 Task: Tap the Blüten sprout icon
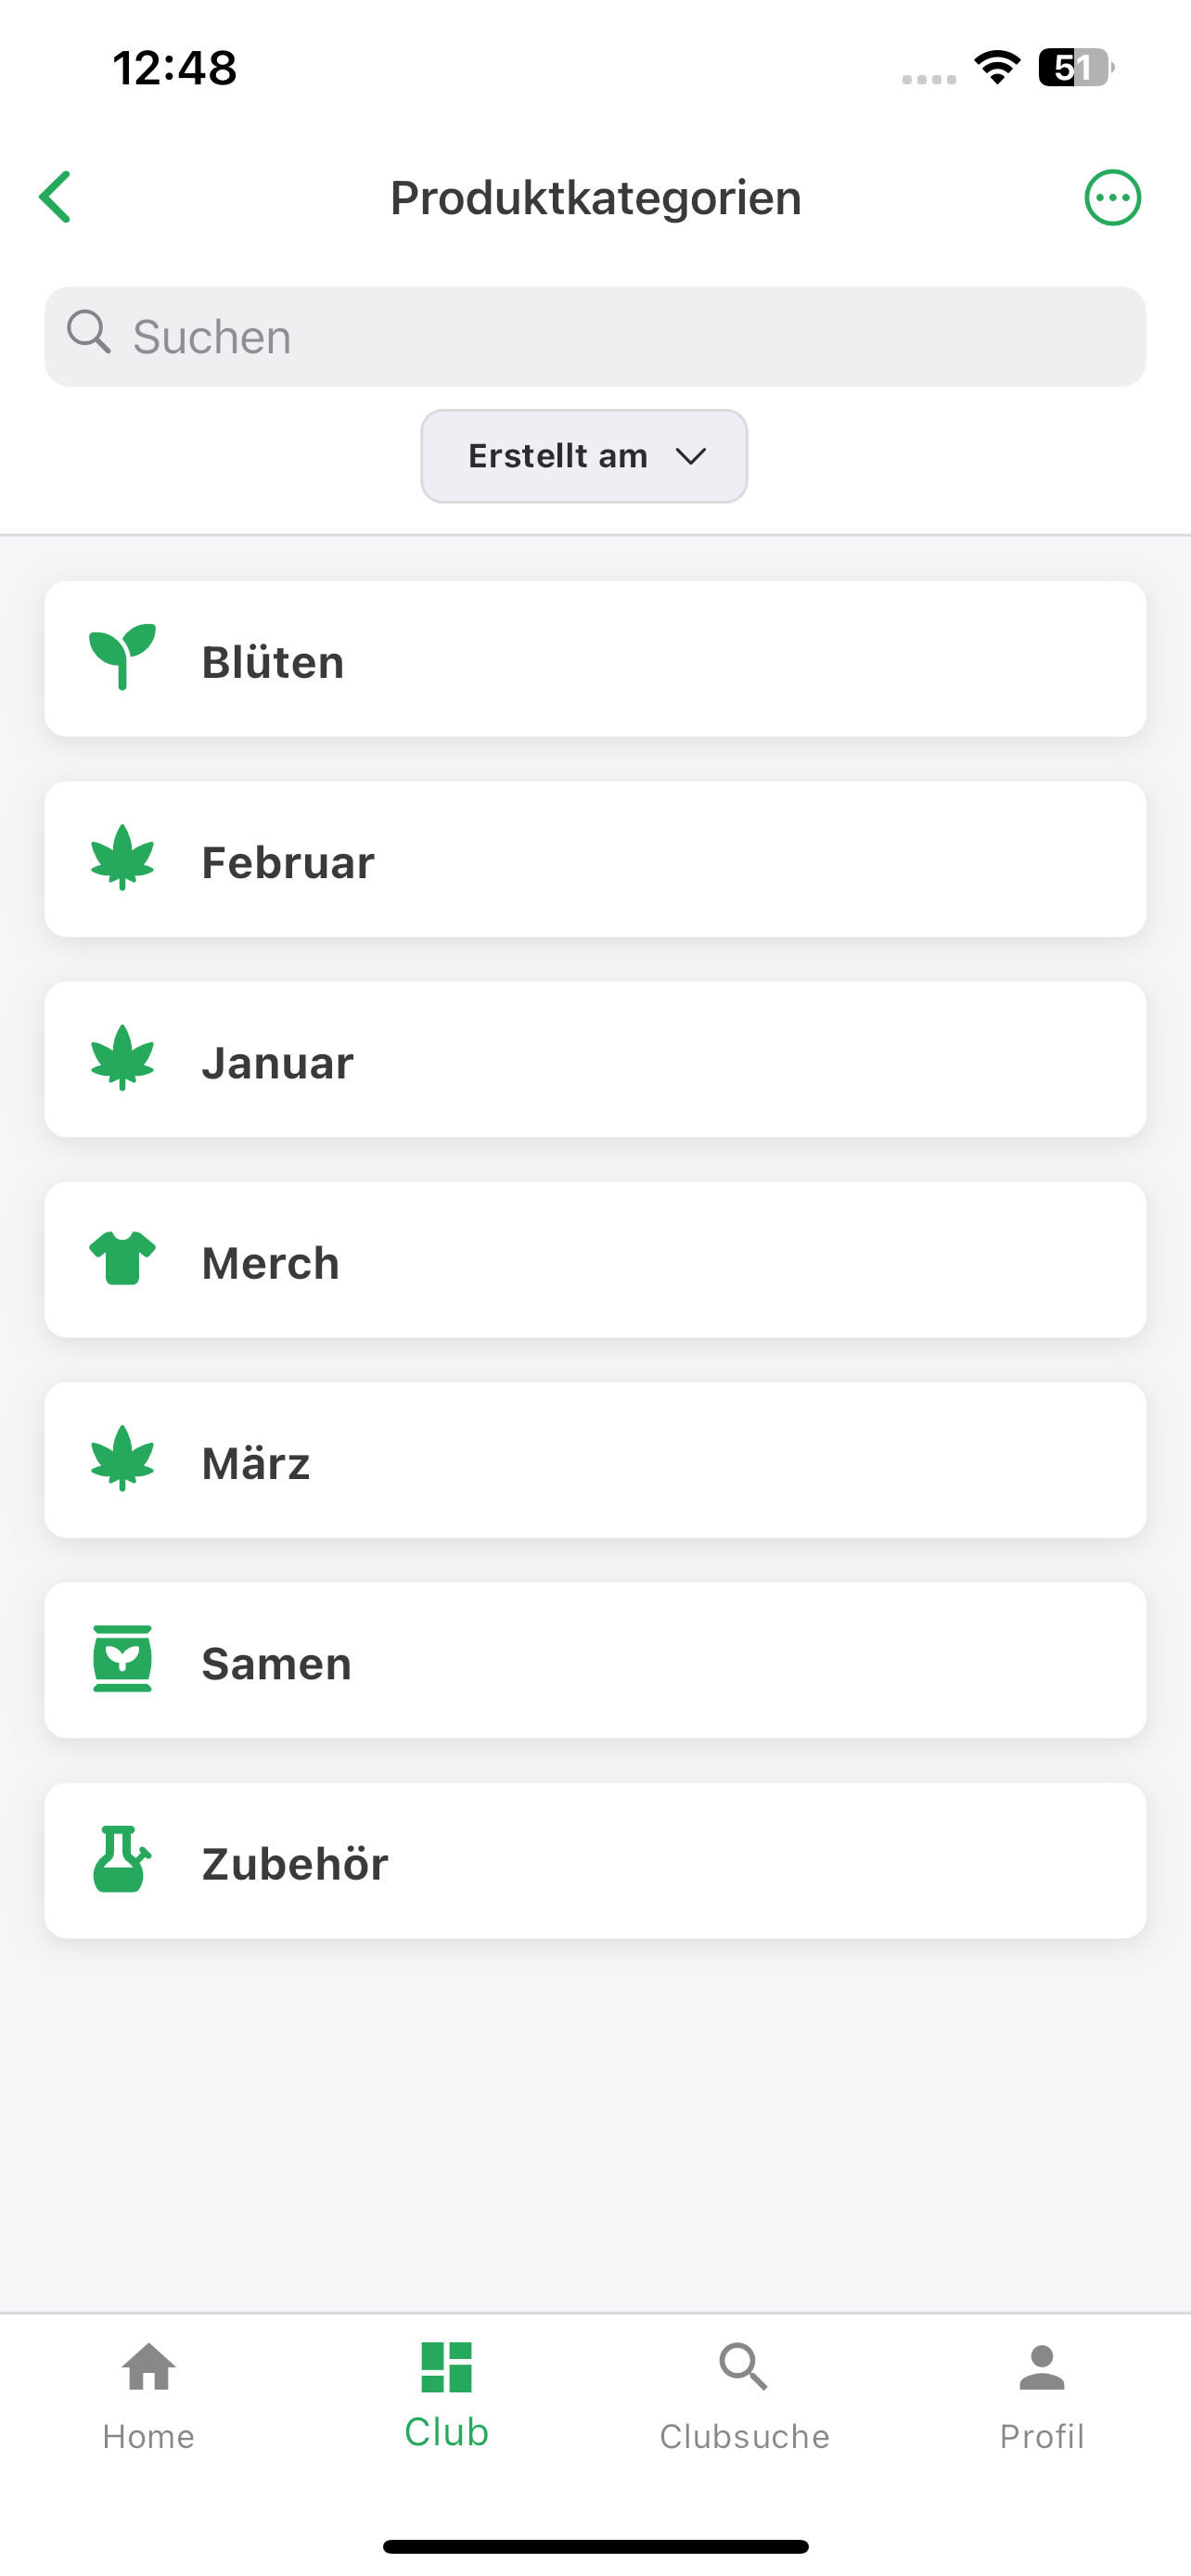122,657
